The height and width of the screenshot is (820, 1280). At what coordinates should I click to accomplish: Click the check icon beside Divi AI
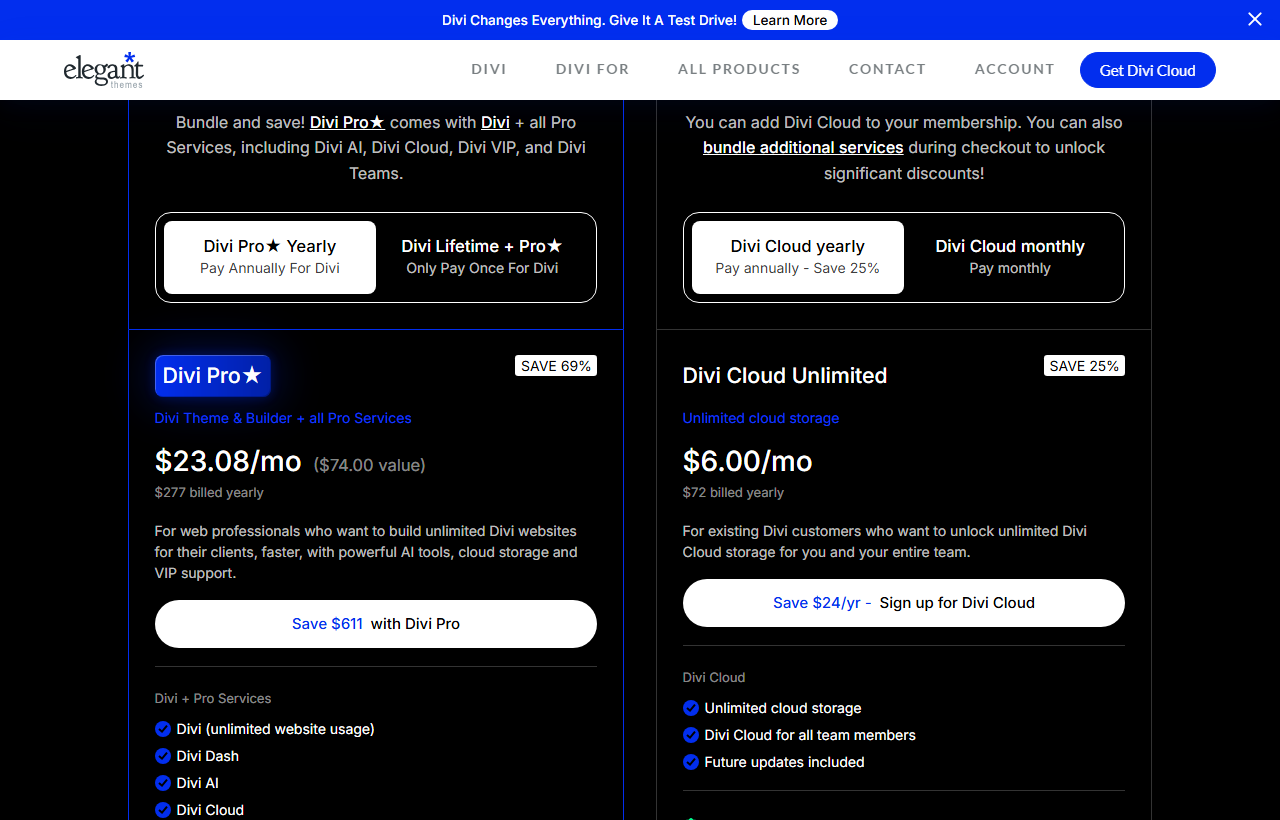coord(163,783)
